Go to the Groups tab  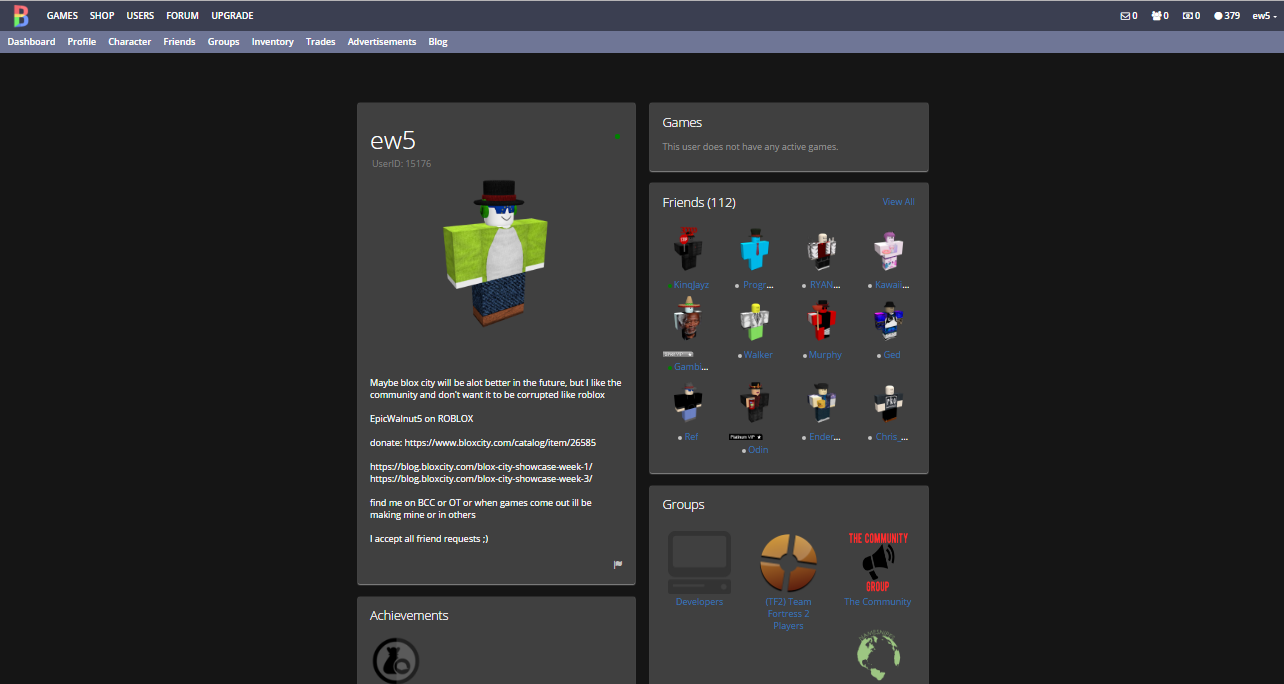(x=223, y=42)
